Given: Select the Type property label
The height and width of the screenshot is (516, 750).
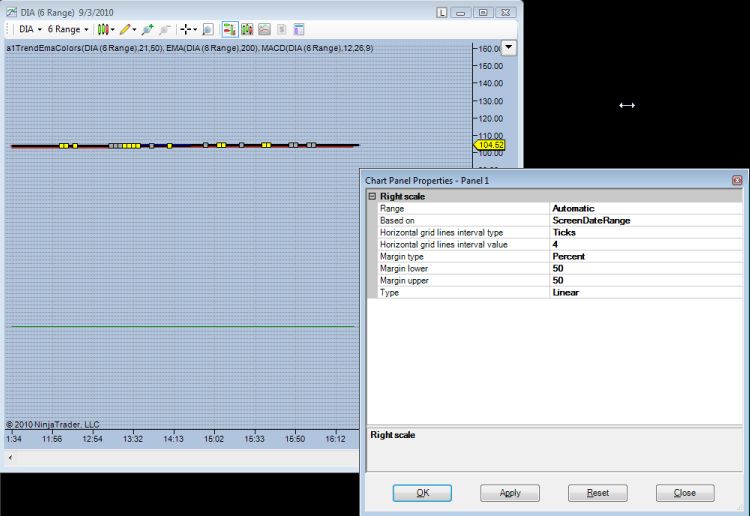Looking at the screenshot, I should tap(389, 292).
